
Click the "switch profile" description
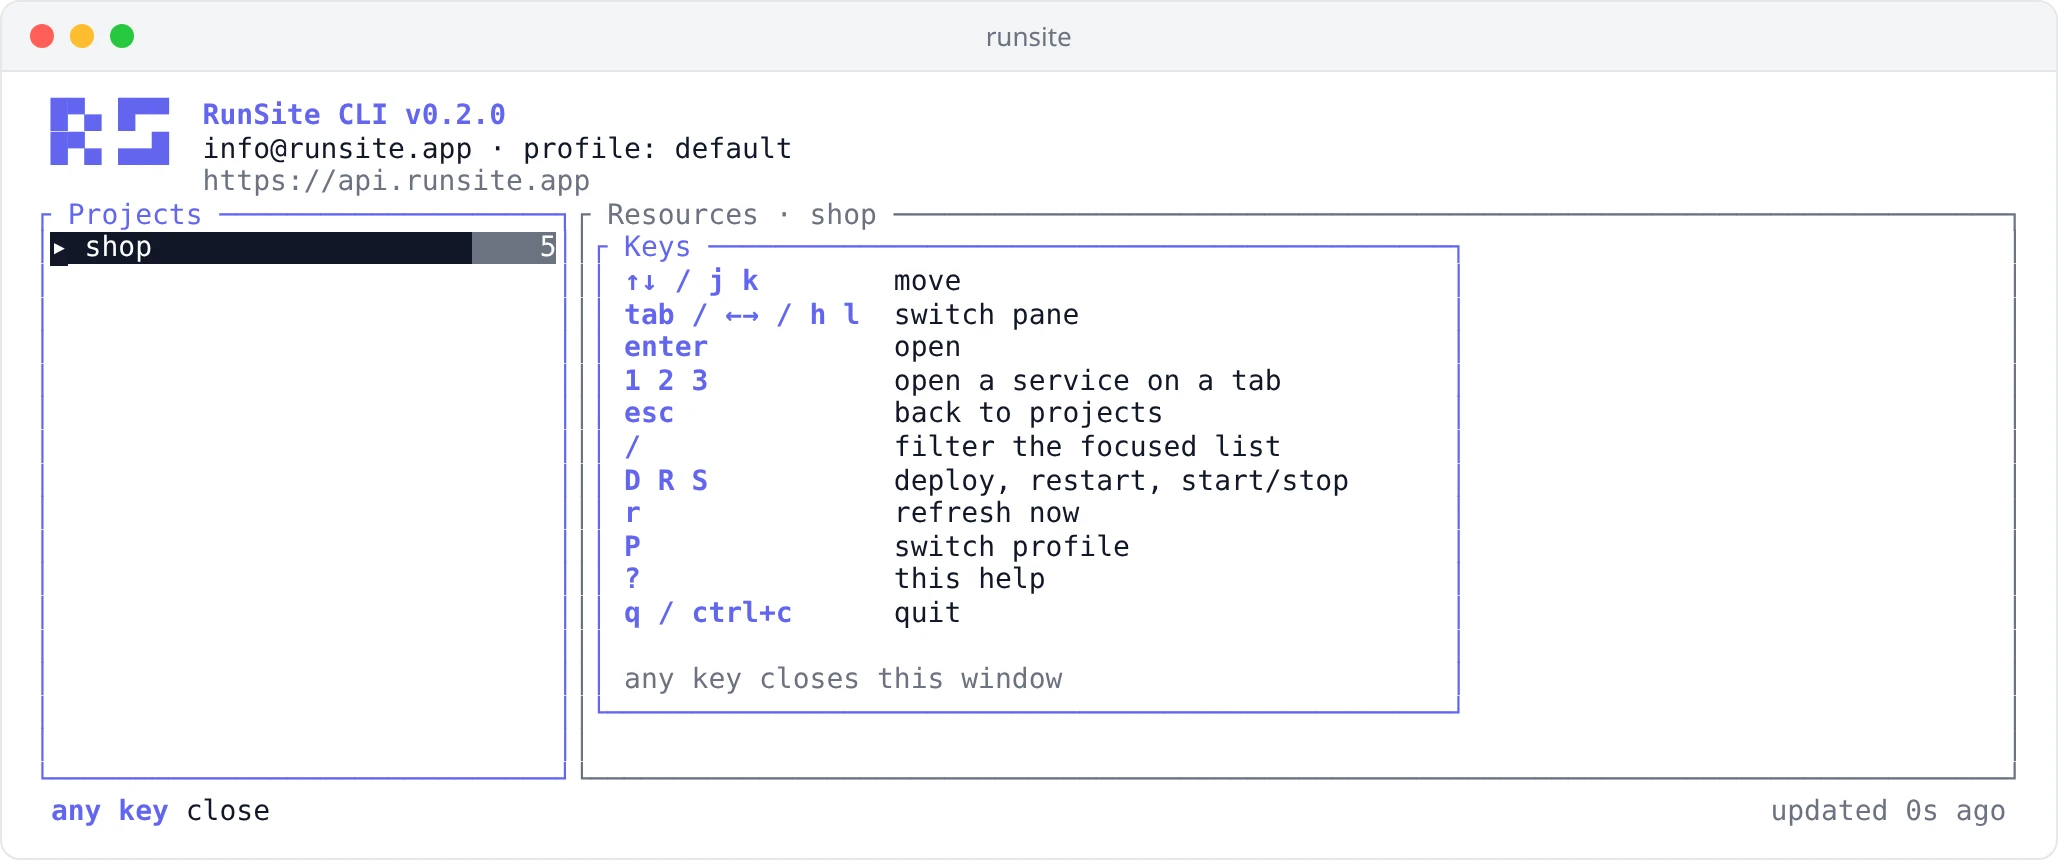tap(1011, 547)
